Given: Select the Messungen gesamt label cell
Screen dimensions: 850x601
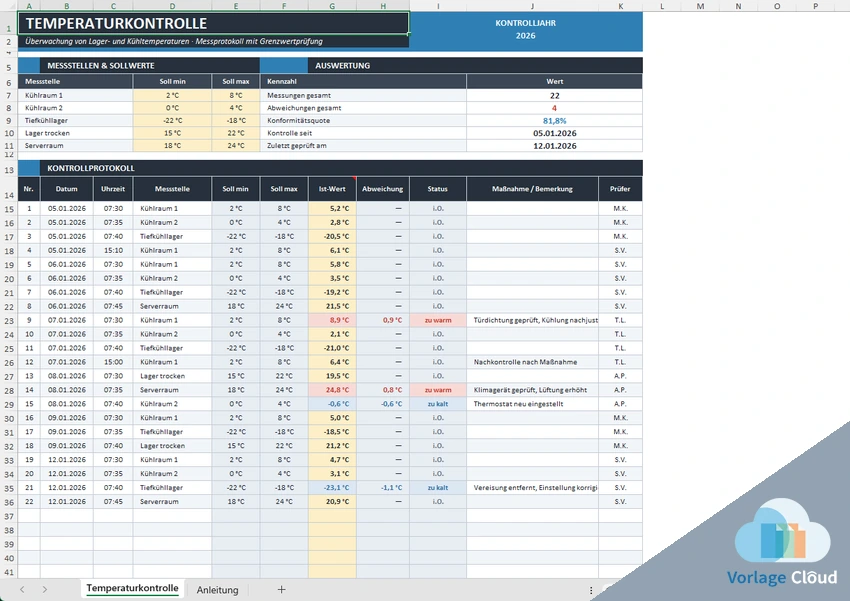Looking at the screenshot, I should click(x=363, y=95).
